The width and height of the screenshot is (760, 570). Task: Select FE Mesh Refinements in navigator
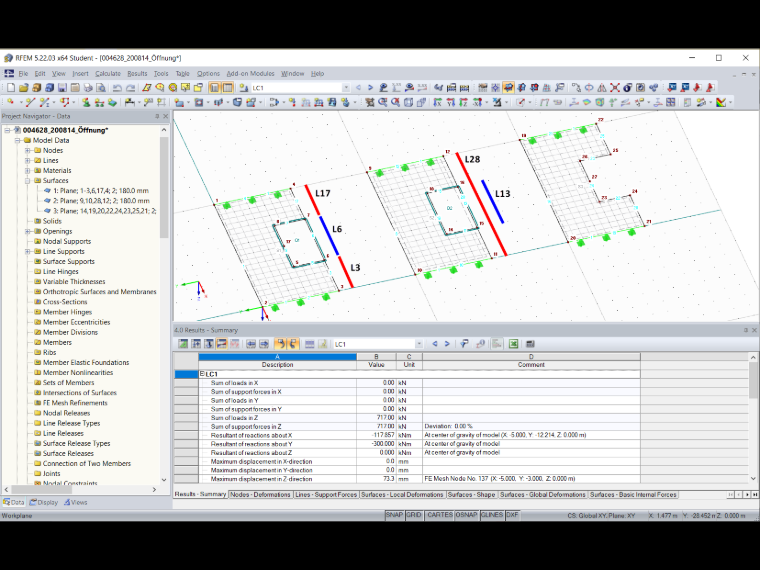75,403
